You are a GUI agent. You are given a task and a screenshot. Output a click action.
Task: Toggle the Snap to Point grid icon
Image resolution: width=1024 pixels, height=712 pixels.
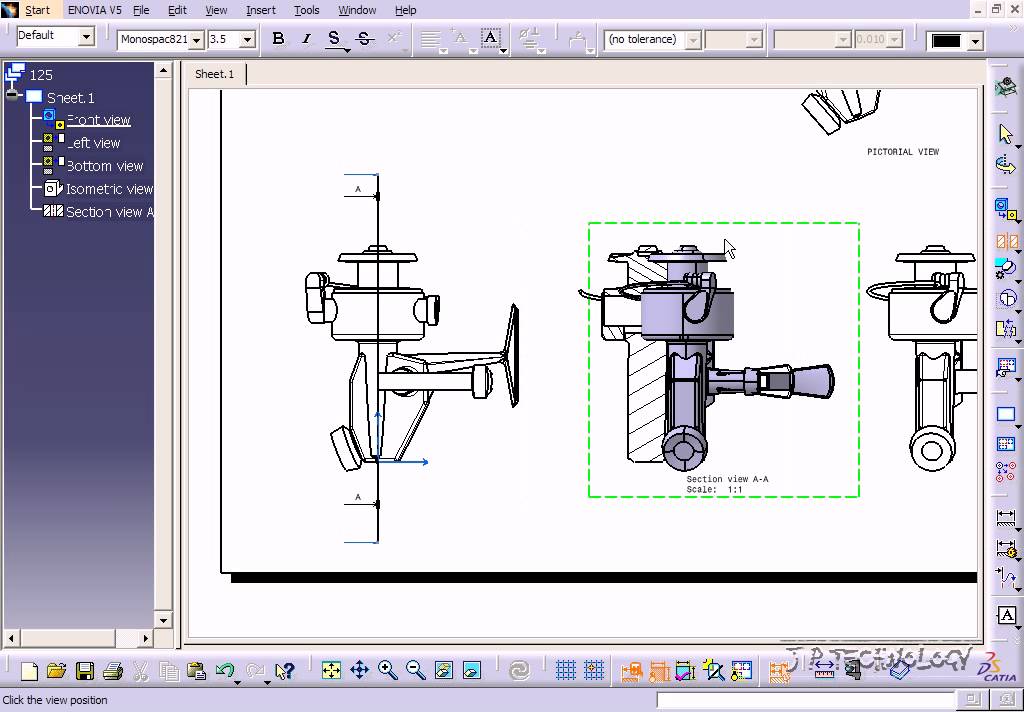[x=594, y=670]
